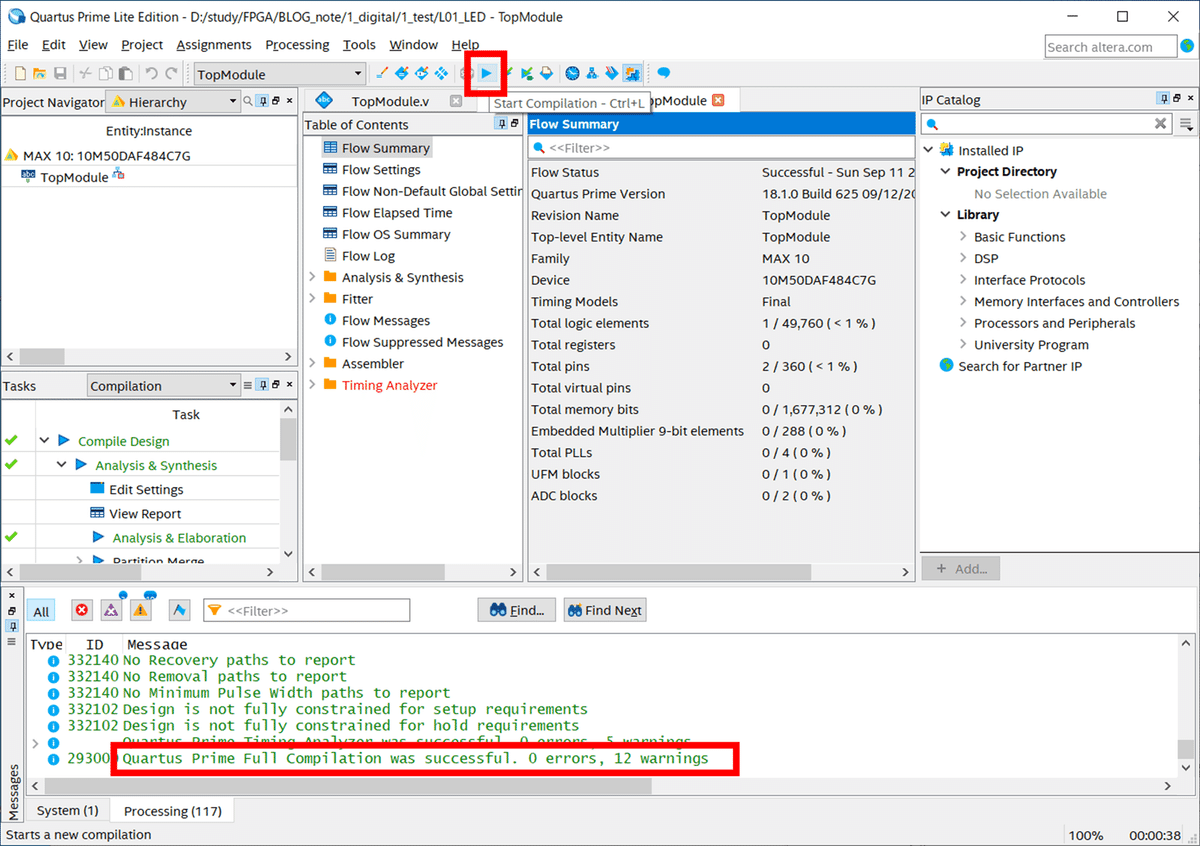Screen dimensions: 1200x846
Task: Expand Interface Protocols in IP Catalog
Action: pyautogui.click(x=963, y=280)
